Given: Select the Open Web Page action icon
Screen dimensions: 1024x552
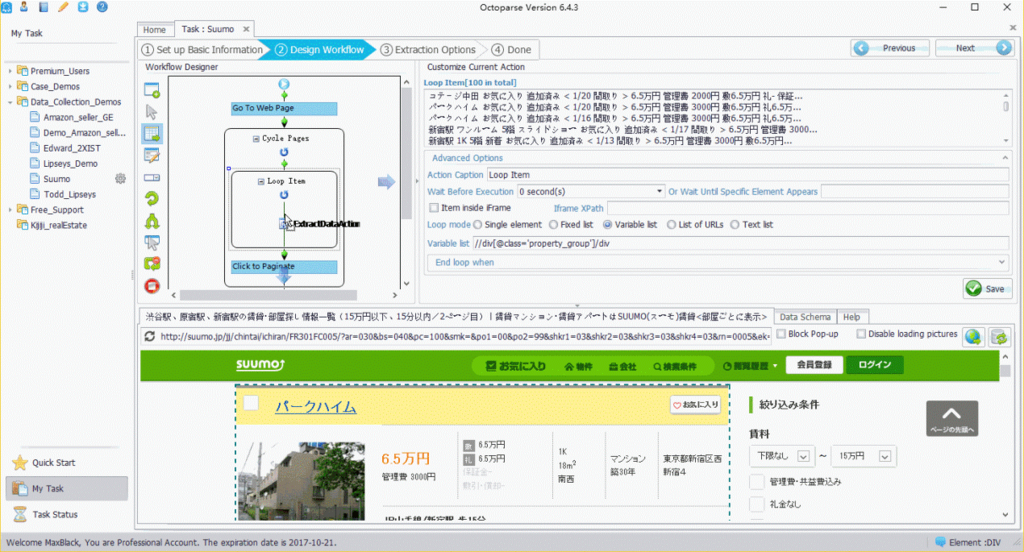Looking at the screenshot, I should pos(152,90).
